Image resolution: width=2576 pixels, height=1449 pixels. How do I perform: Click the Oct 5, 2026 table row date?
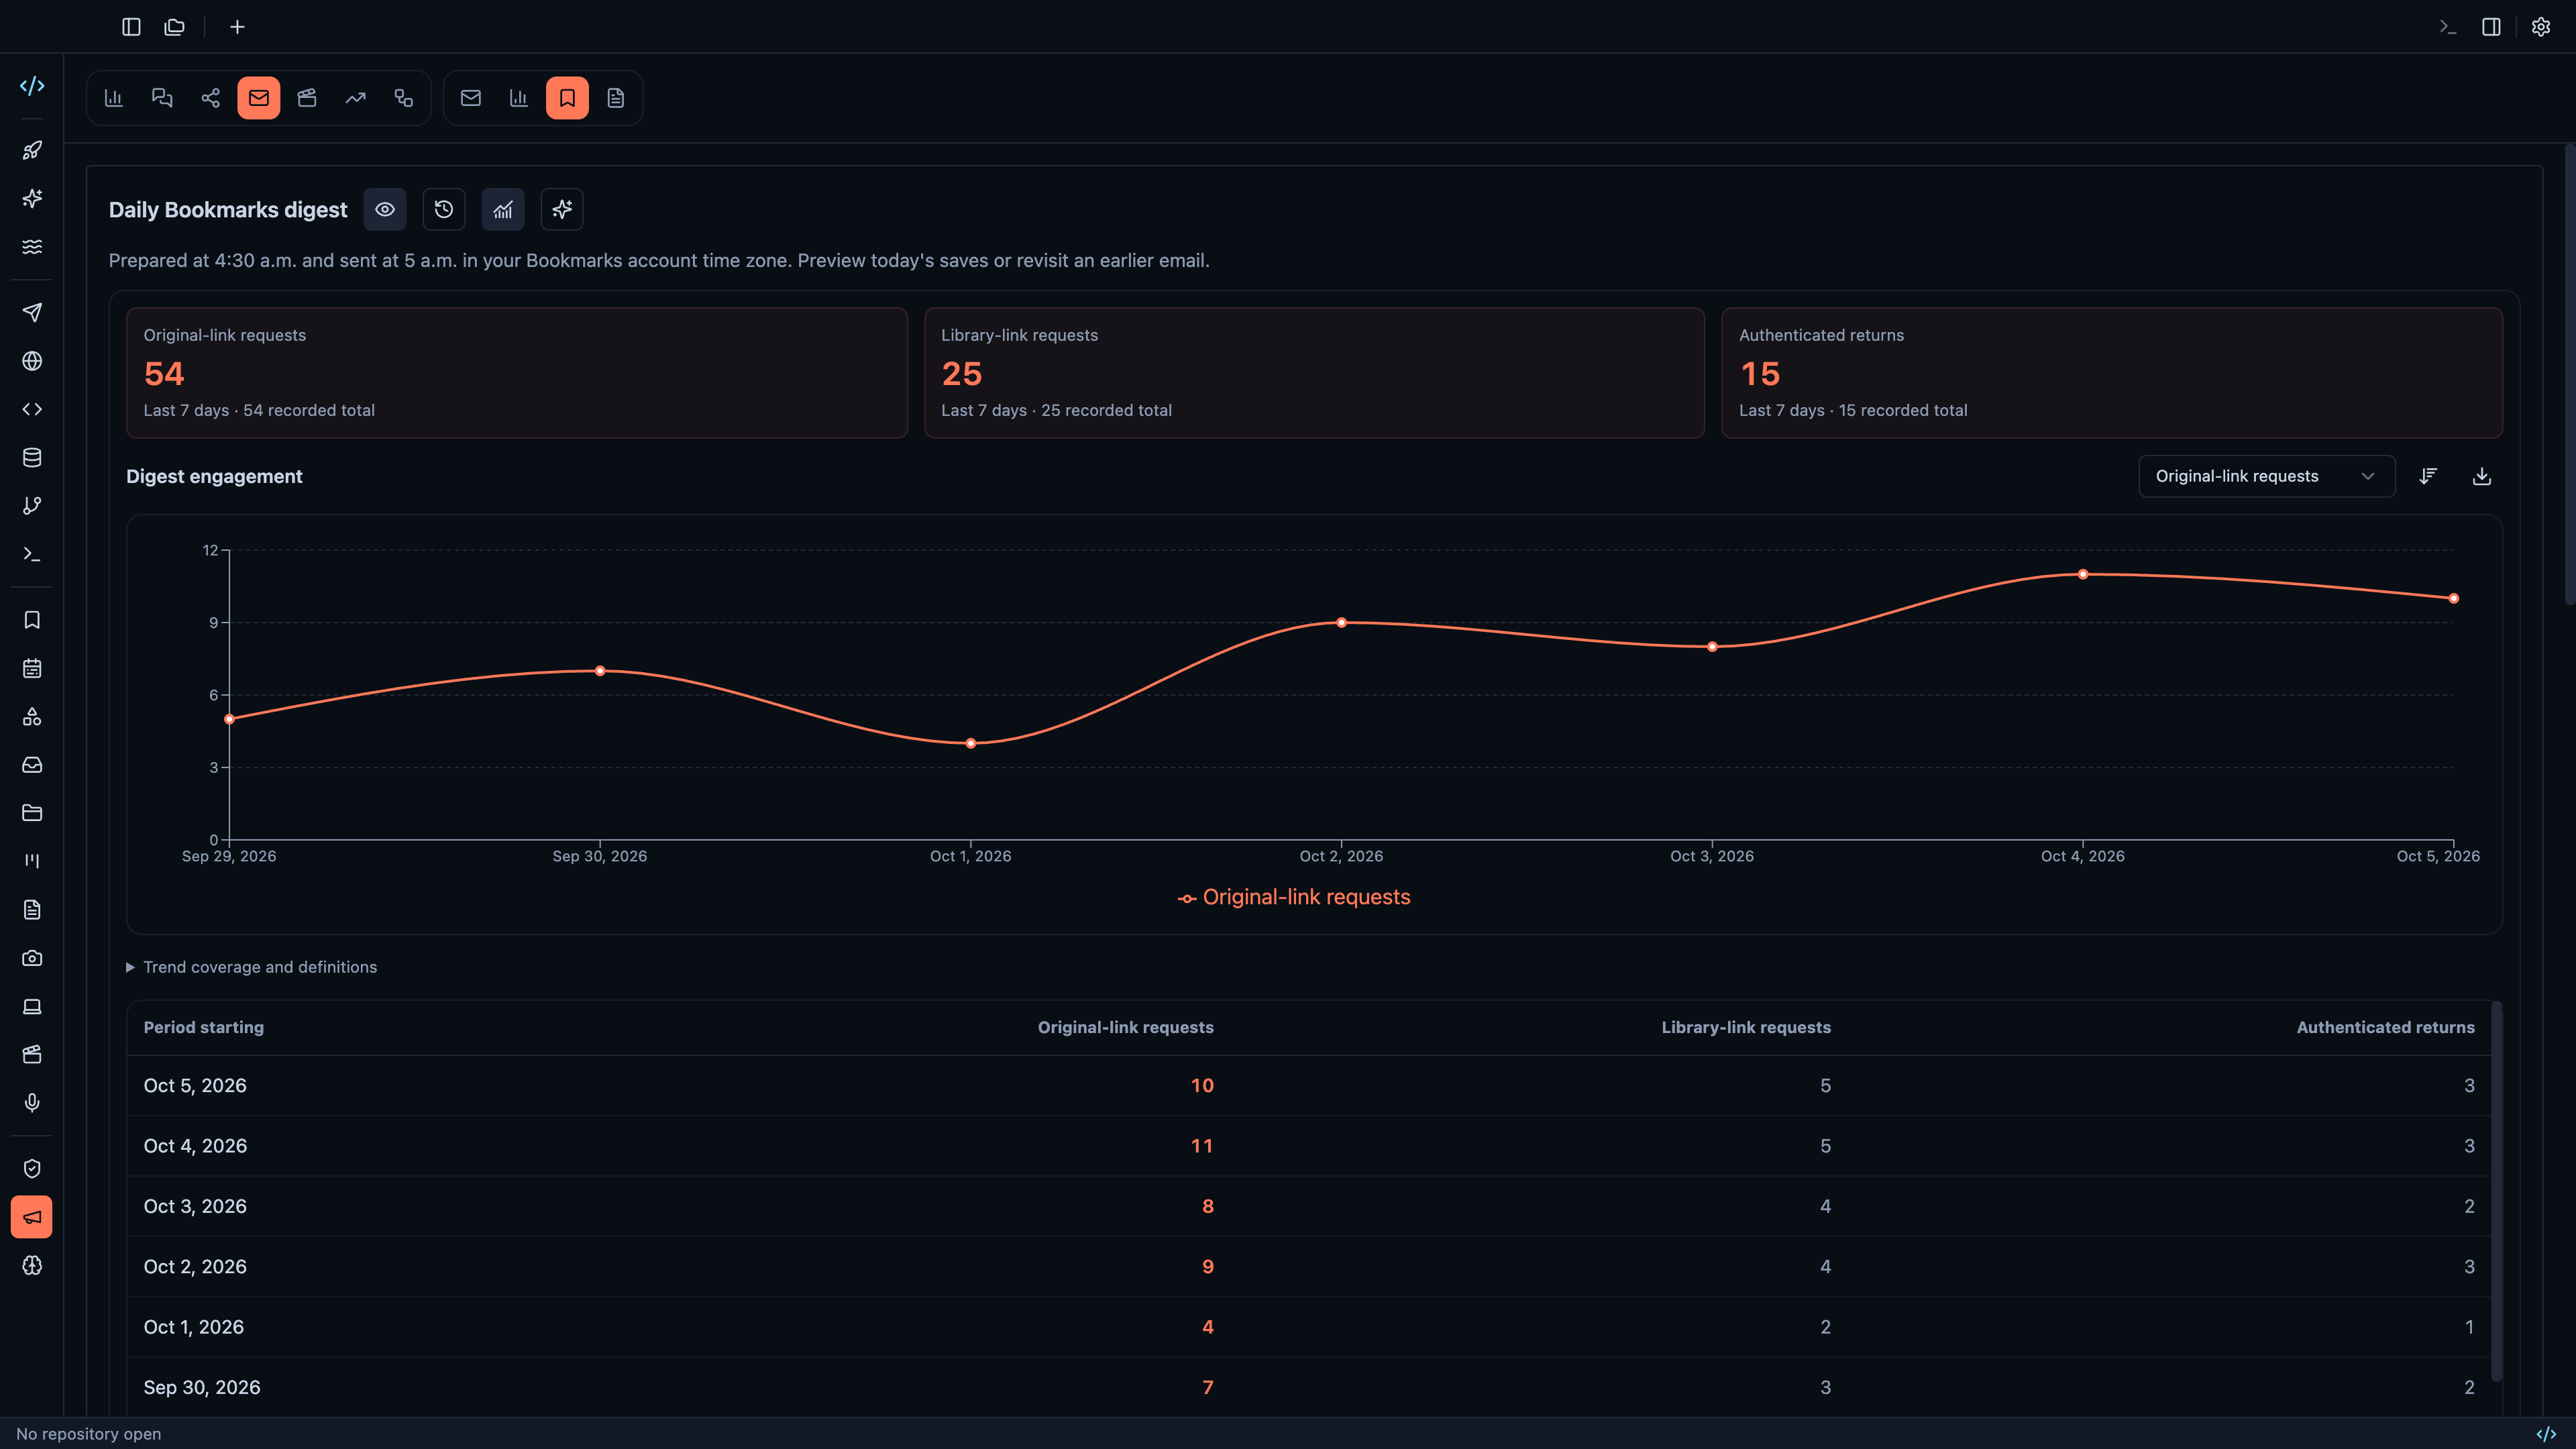[195, 1085]
